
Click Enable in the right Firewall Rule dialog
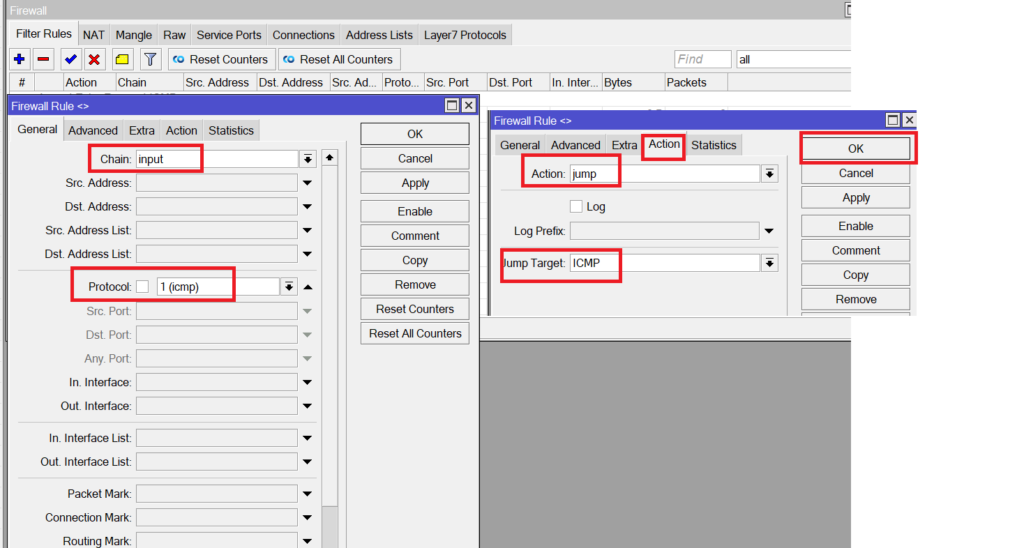tap(856, 226)
